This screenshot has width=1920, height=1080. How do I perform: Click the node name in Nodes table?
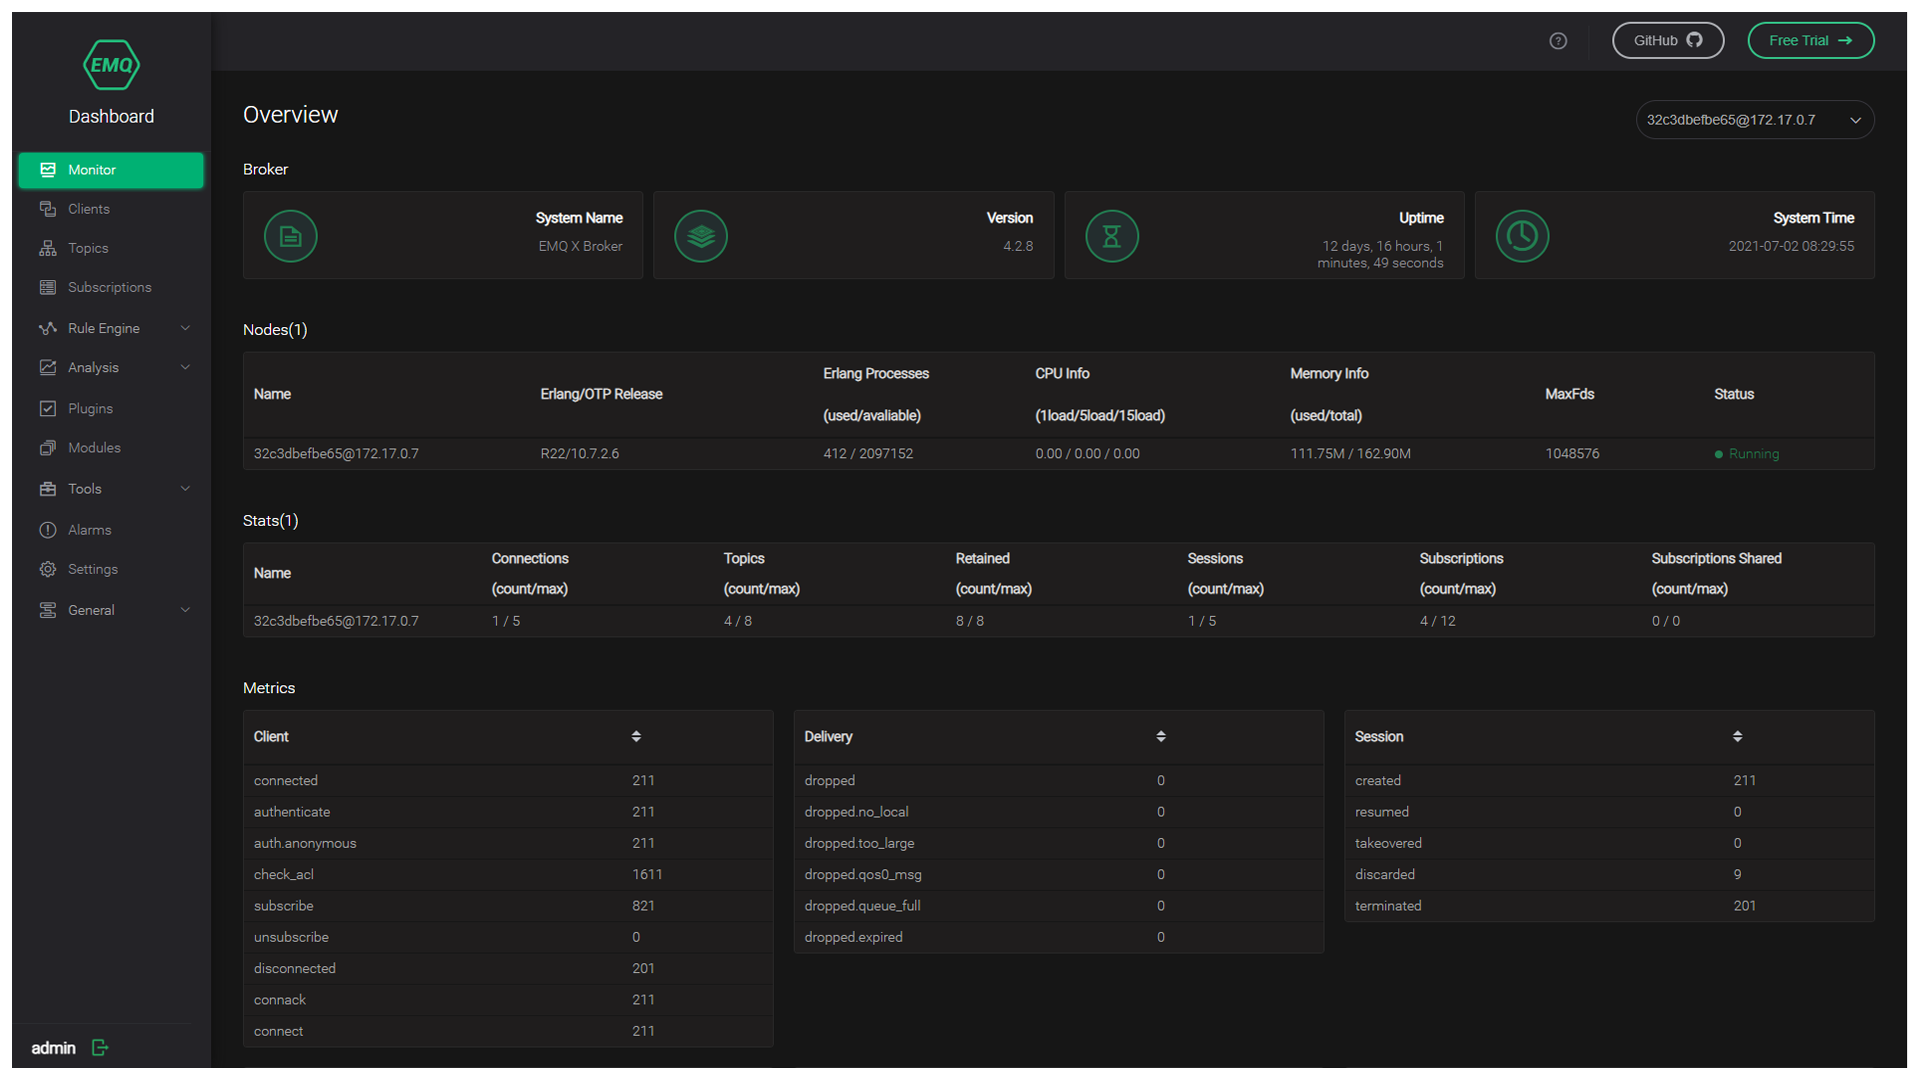pos(336,454)
